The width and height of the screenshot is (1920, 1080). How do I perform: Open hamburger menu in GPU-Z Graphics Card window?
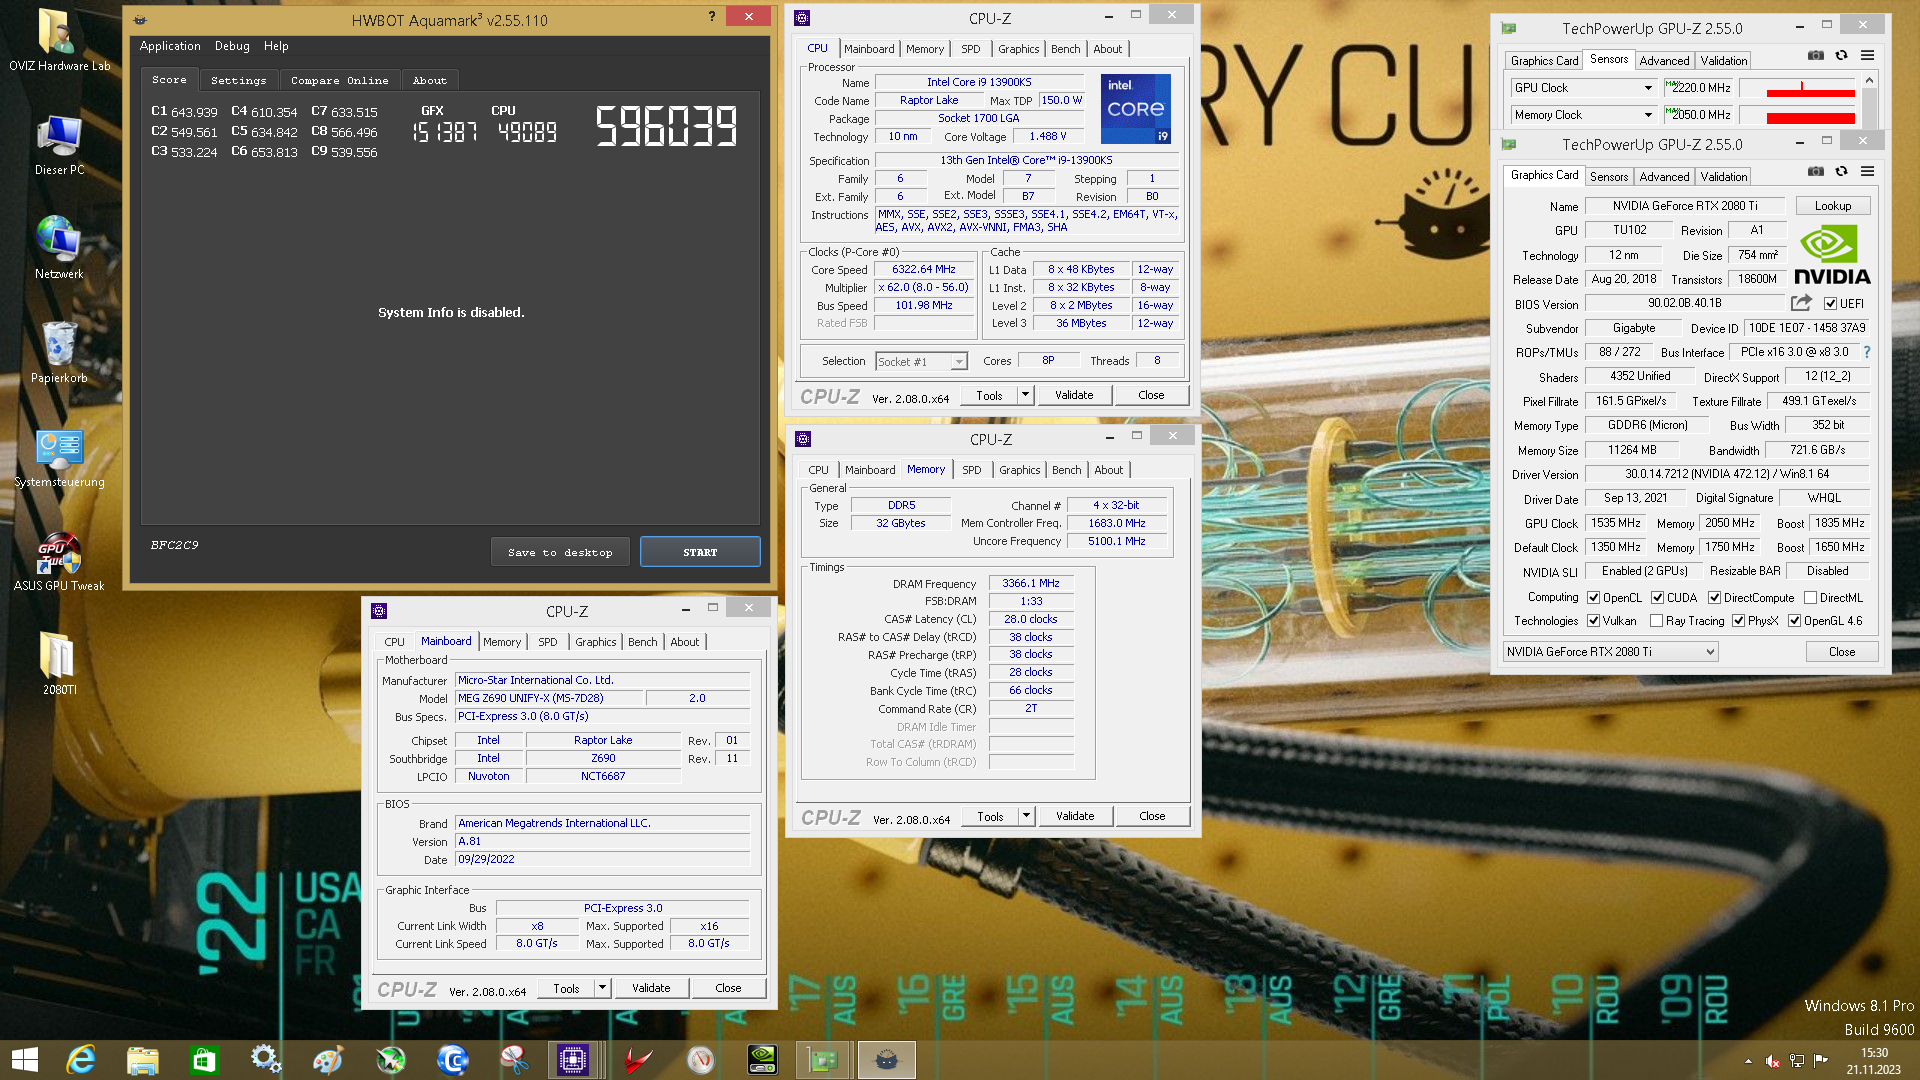click(1867, 172)
